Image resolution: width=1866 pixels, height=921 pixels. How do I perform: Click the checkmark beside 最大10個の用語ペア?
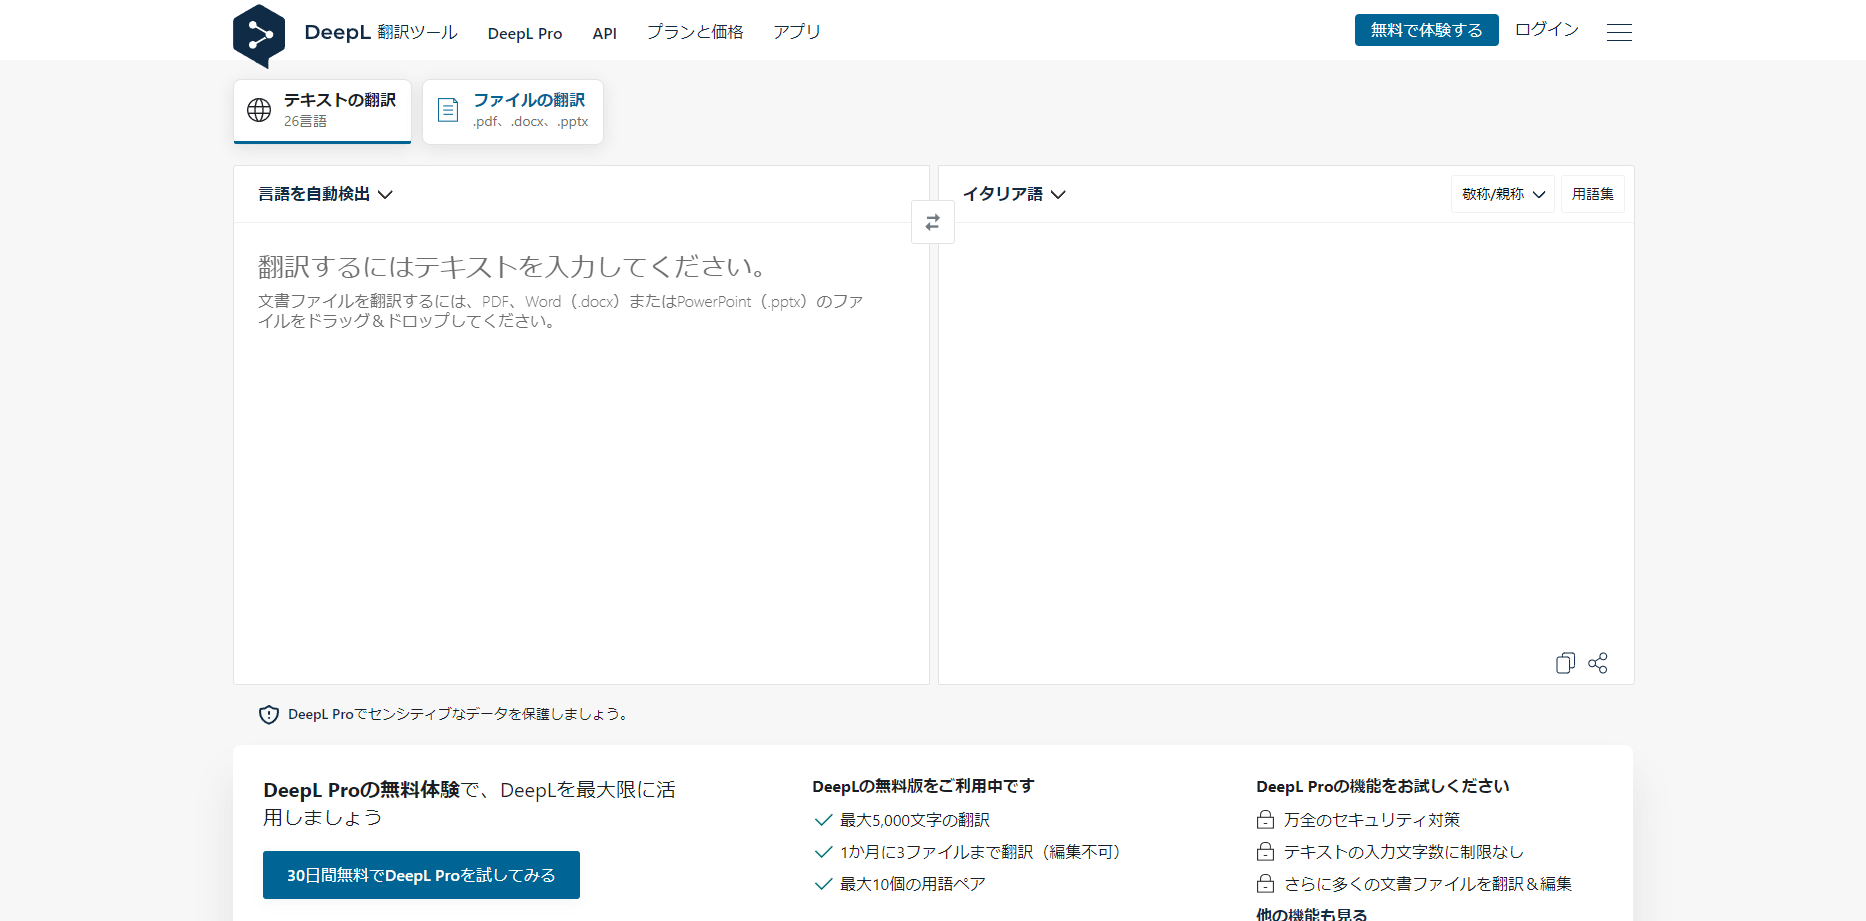pos(824,884)
